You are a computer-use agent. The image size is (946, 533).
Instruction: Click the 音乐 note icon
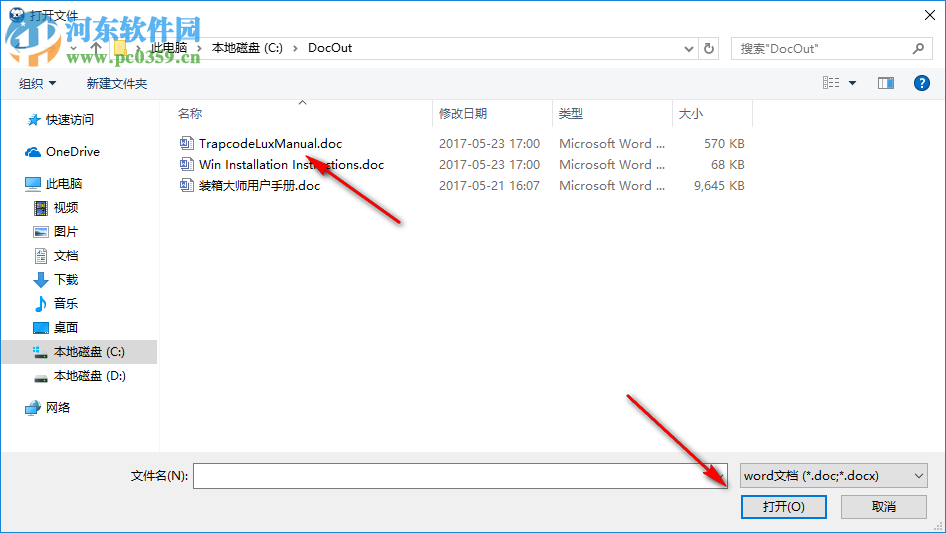[x=40, y=304]
